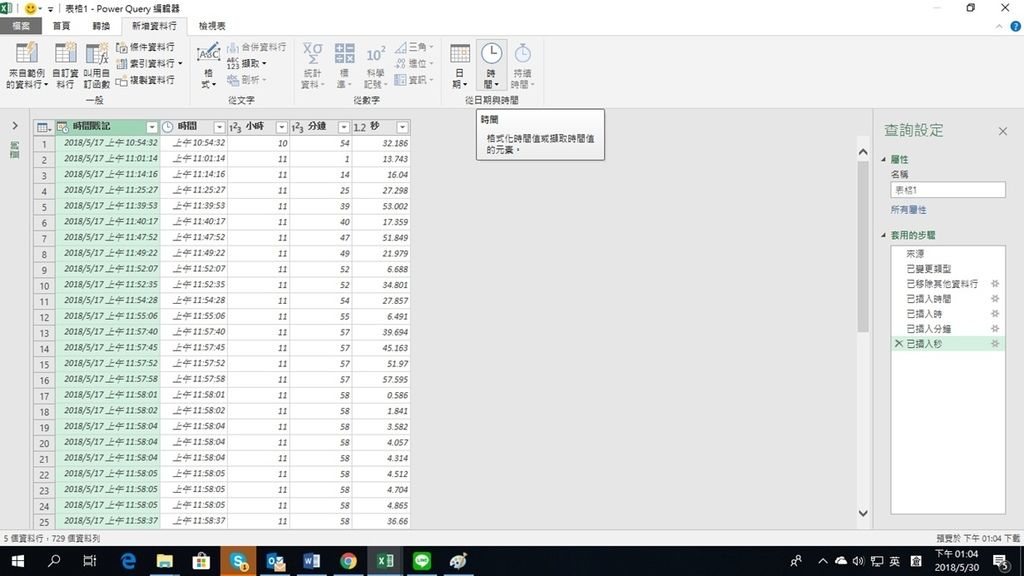Open Quick Access Toolbar customize arrow
The width and height of the screenshot is (1024, 576).
coord(50,9)
